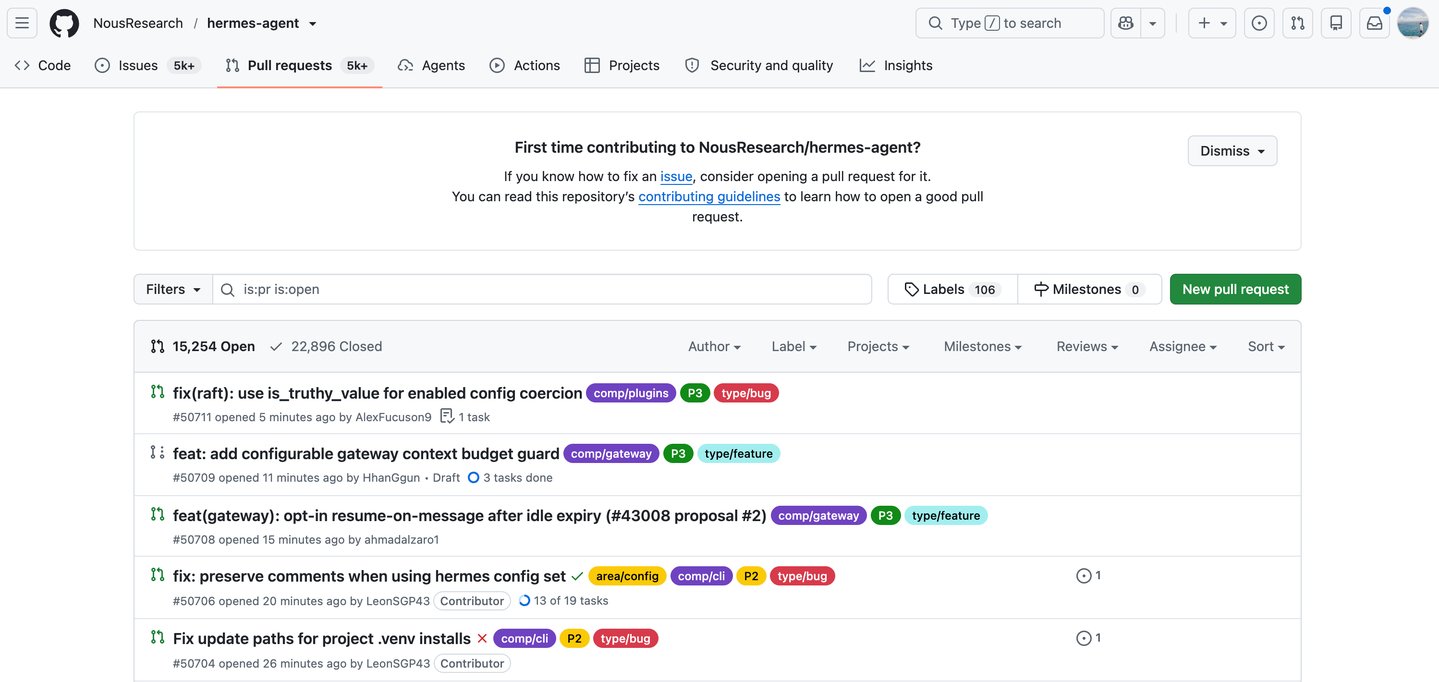Click comp/cli label on .venv installs PR

point(525,638)
